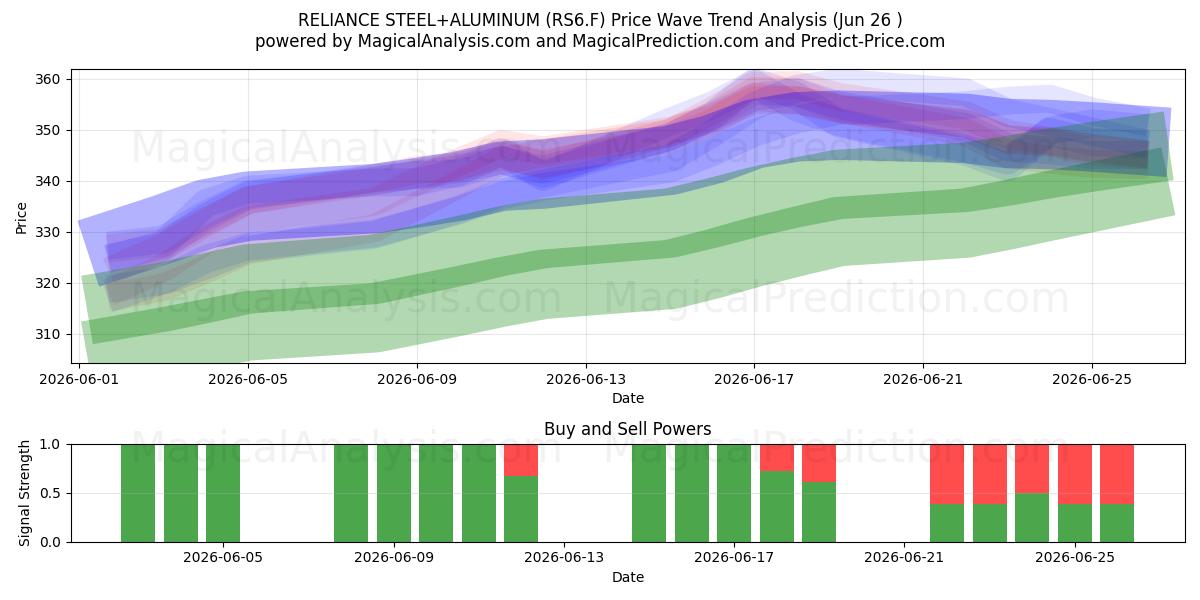Screen dimensions: 1200x600
Task: Click the 2026-06-13 date tick on the price chart
Action: (586, 380)
